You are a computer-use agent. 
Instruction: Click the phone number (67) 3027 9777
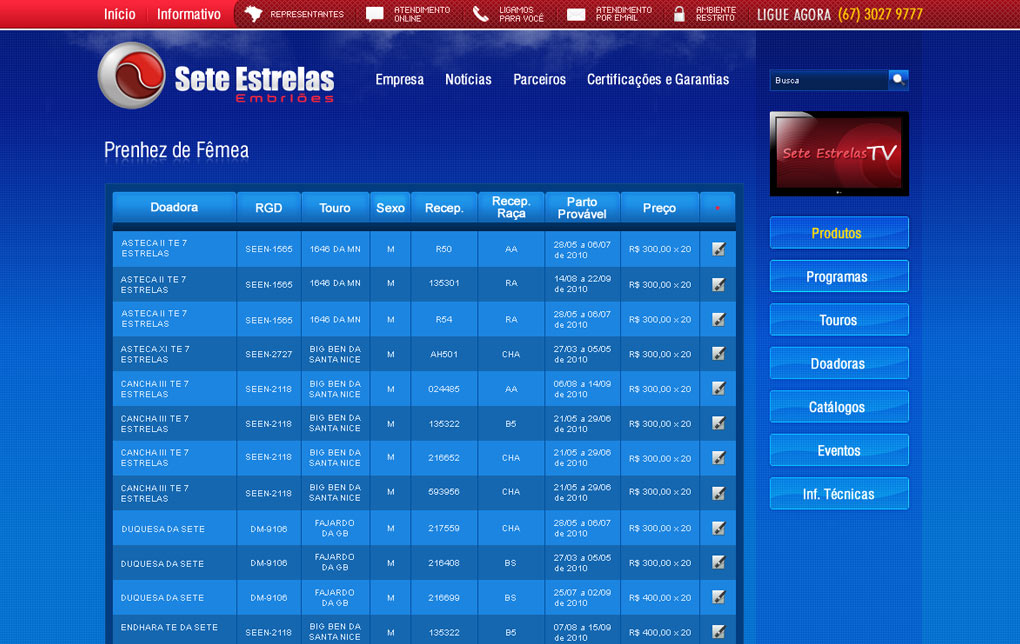tap(880, 14)
